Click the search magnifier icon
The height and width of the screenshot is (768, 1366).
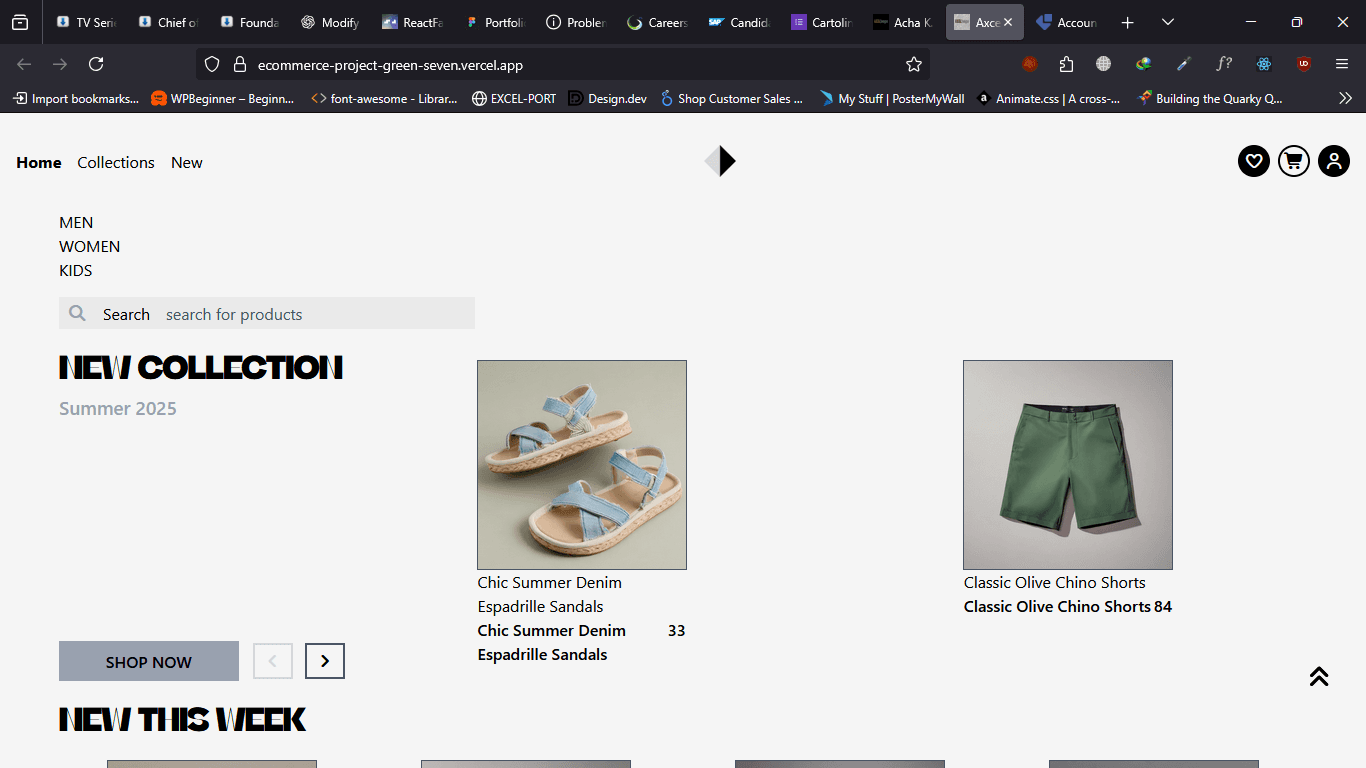[x=77, y=314]
